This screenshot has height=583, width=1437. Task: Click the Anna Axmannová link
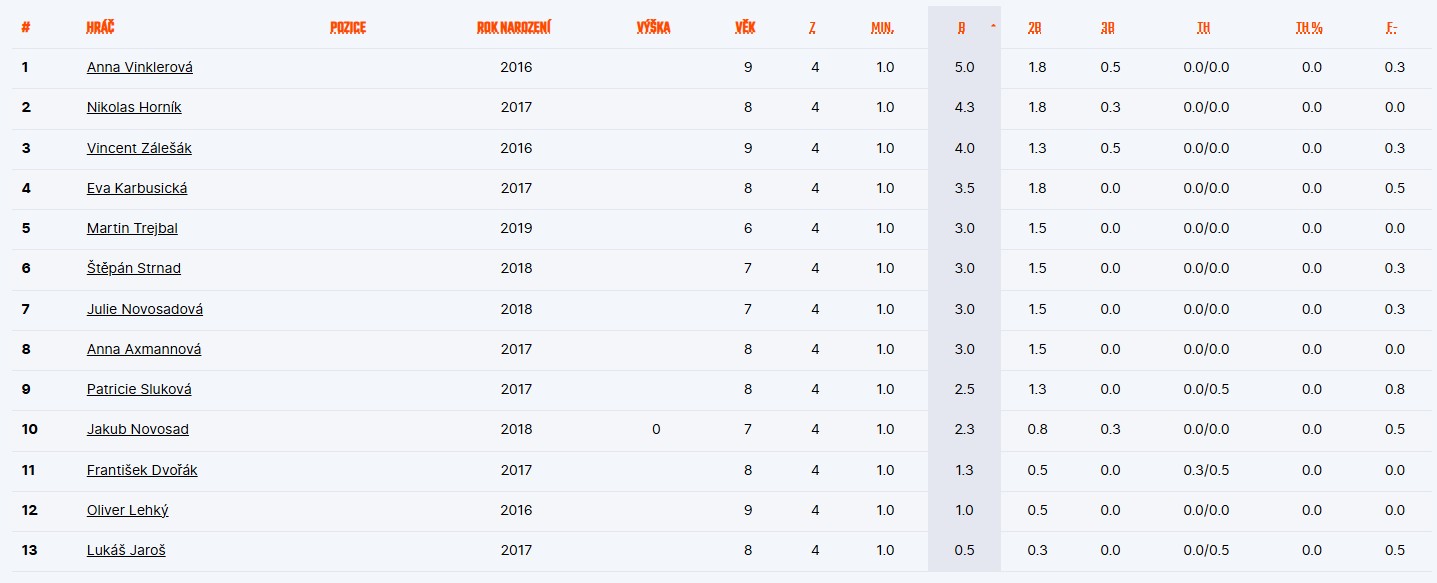(x=144, y=349)
